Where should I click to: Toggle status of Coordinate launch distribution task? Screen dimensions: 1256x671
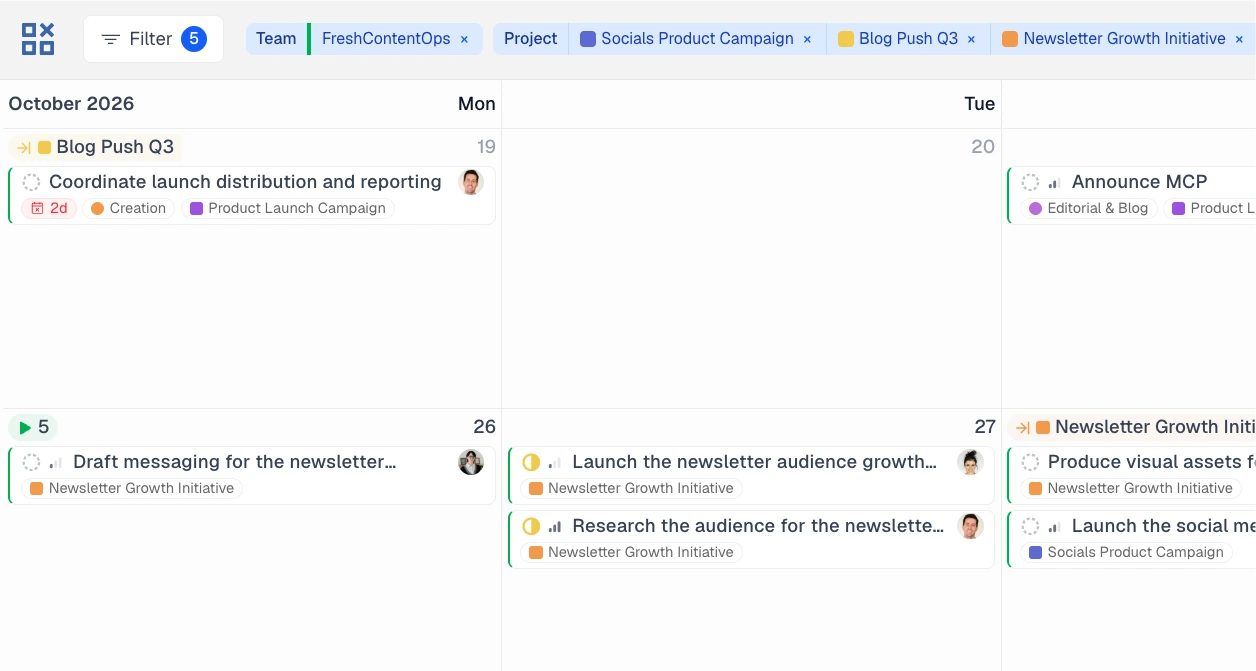pyautogui.click(x=31, y=182)
